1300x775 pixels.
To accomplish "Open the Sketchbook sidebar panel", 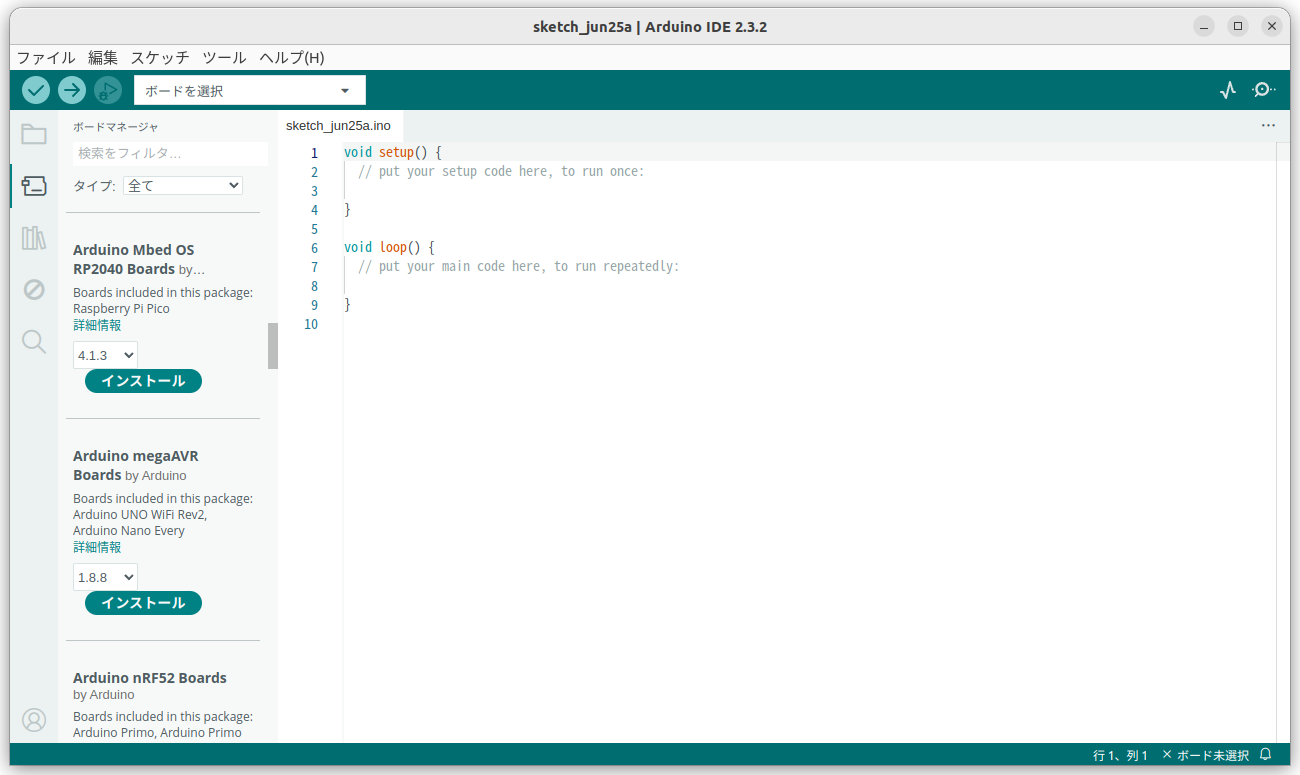I will pyautogui.click(x=33, y=133).
